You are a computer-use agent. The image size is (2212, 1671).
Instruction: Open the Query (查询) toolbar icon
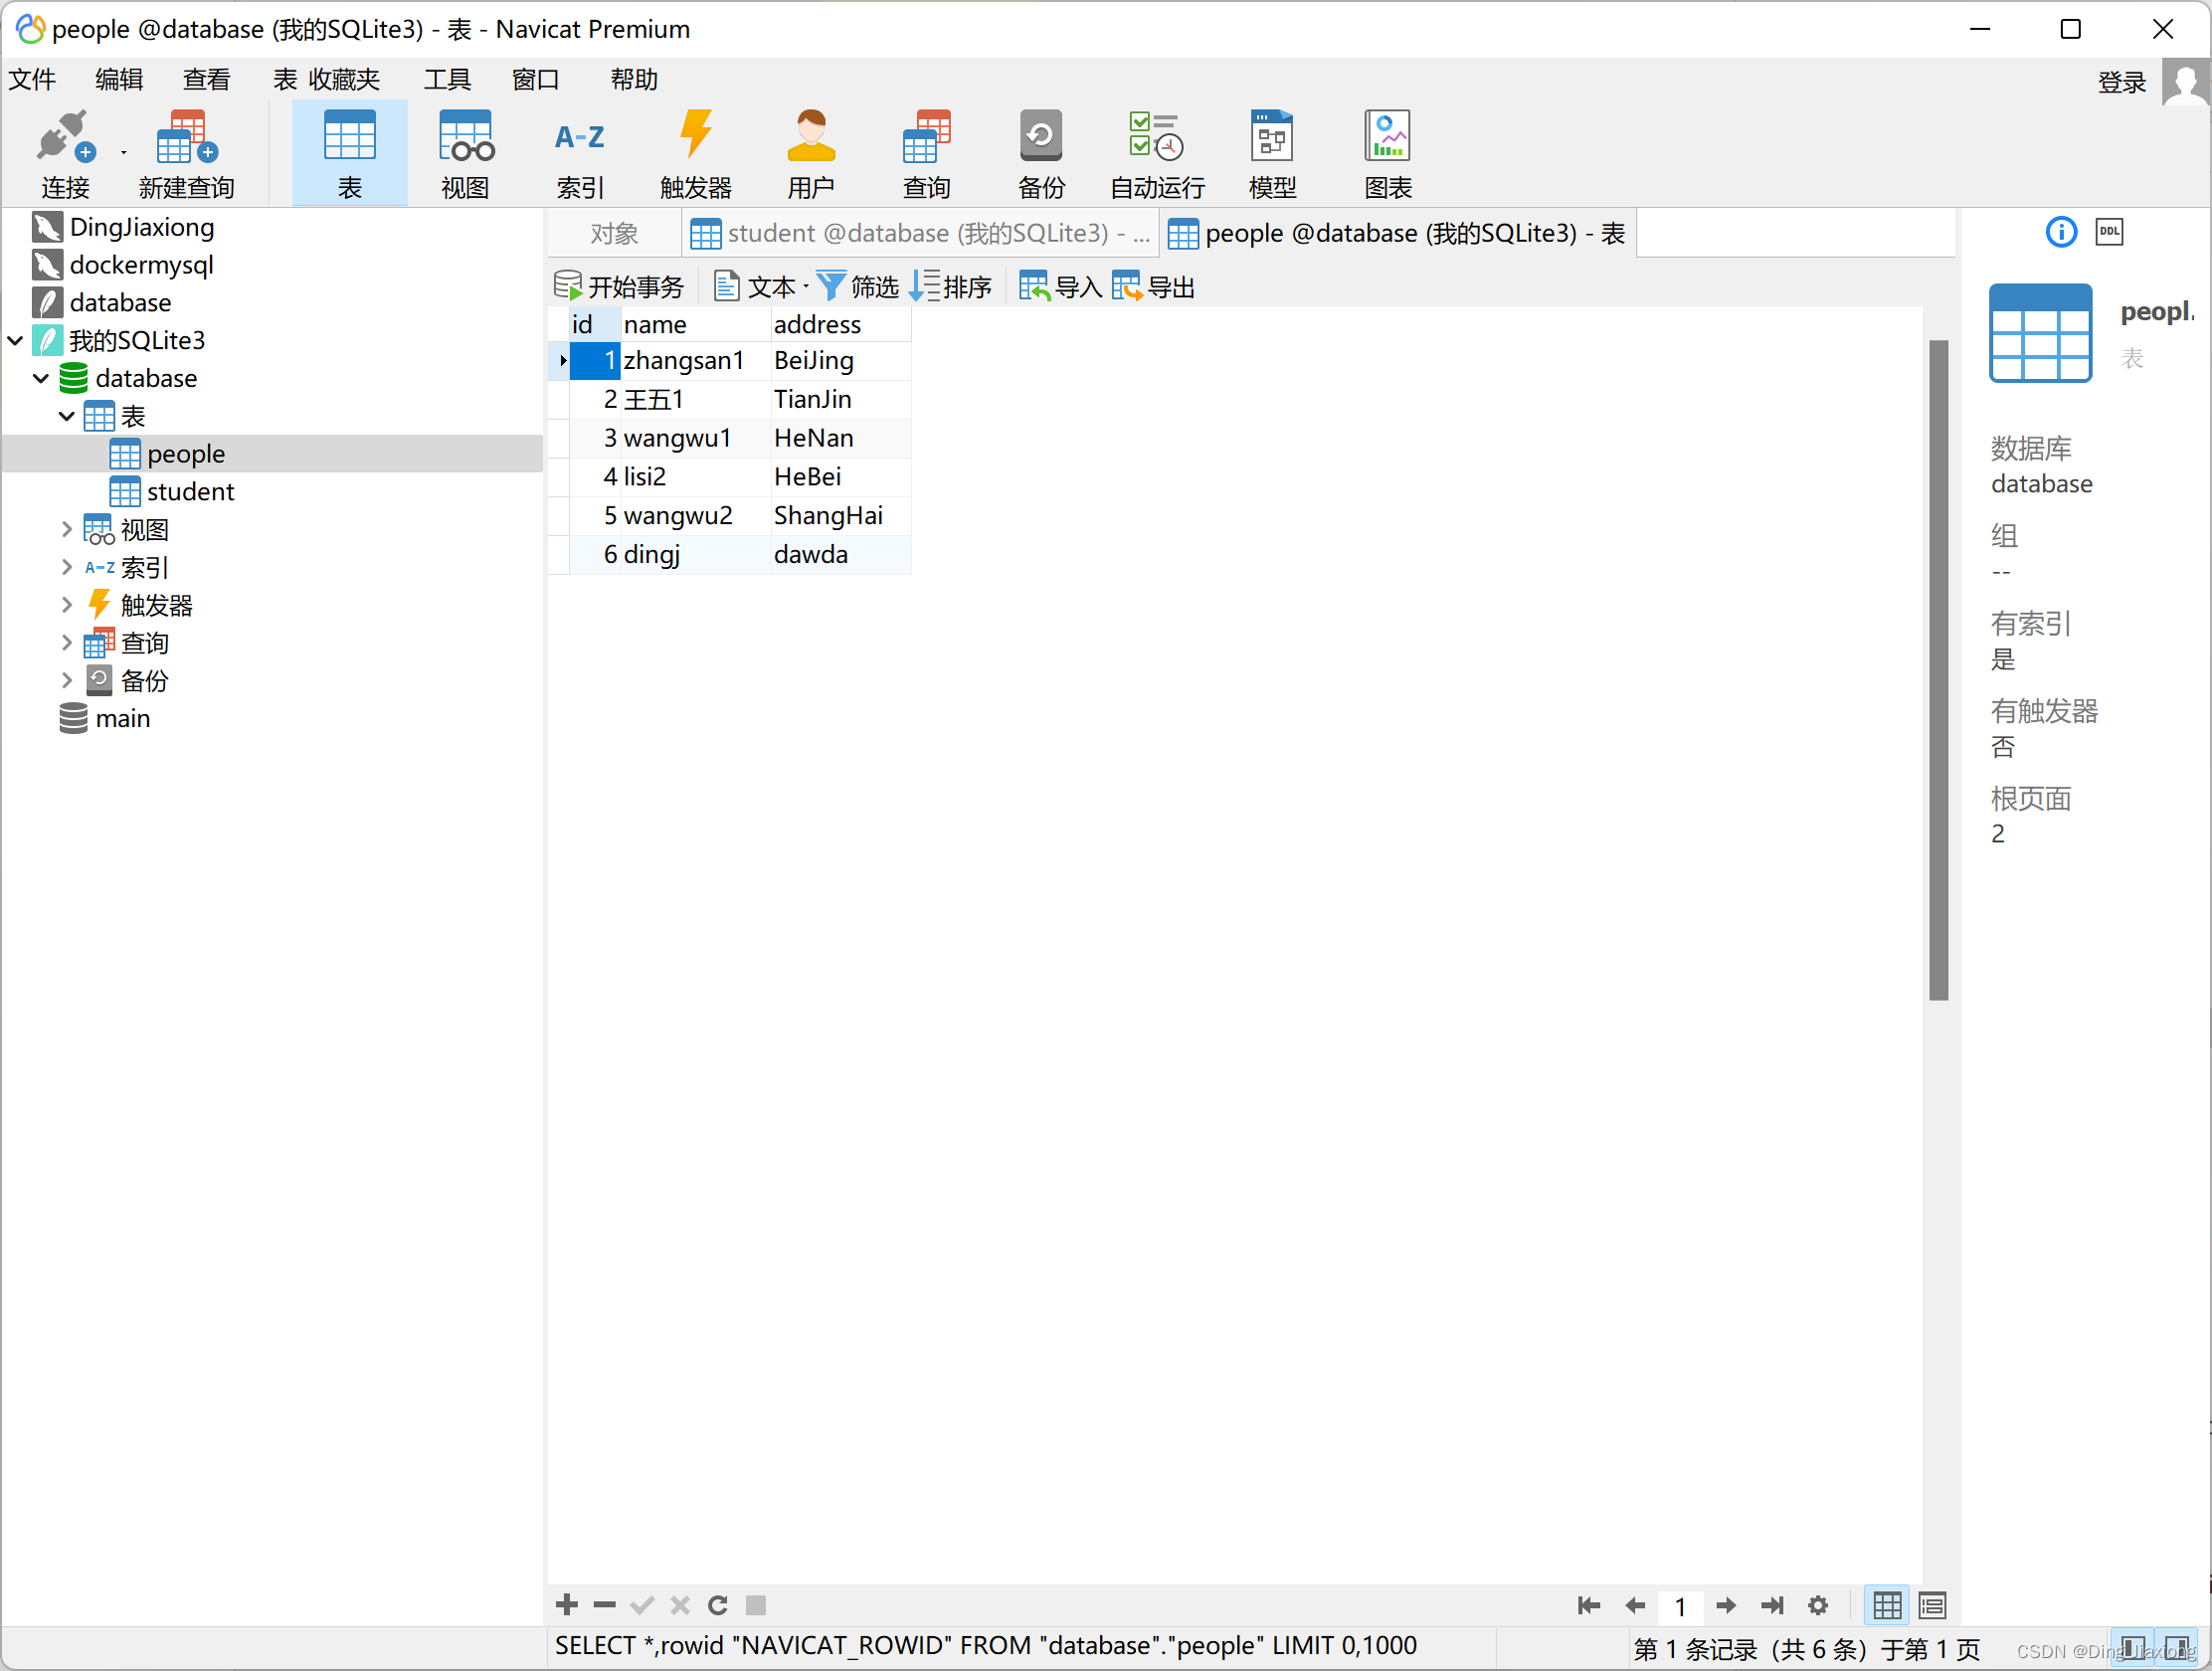click(926, 154)
